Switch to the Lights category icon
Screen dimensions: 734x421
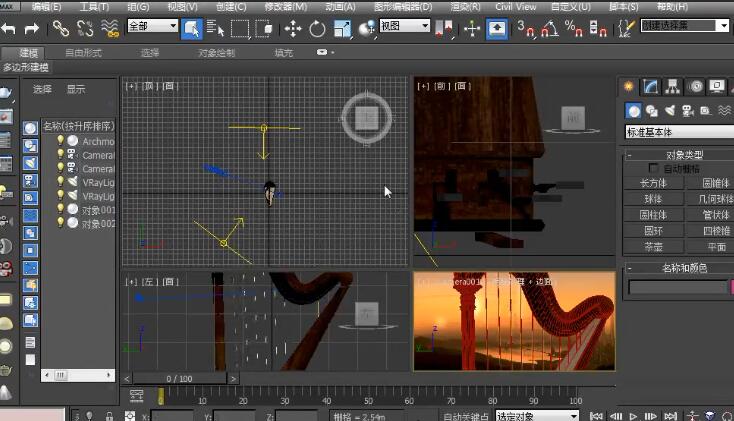coord(672,110)
